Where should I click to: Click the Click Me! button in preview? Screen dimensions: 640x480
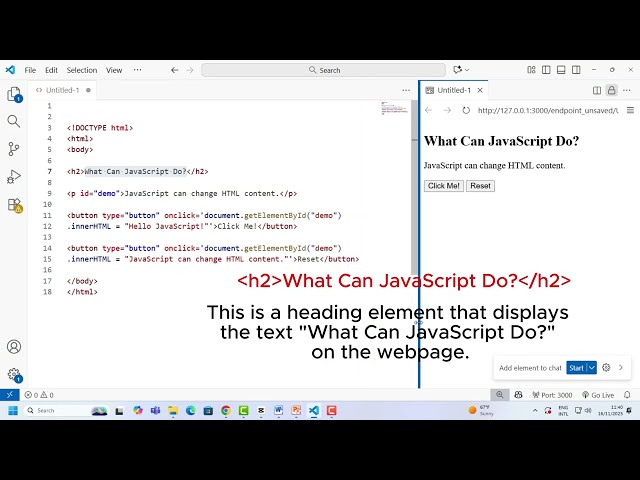click(444, 186)
